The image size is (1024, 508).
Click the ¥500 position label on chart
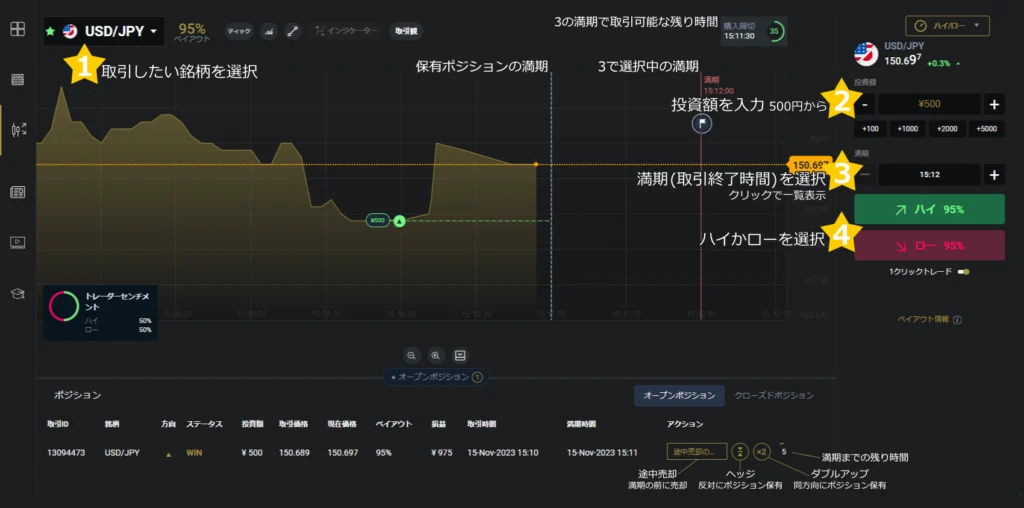point(377,221)
